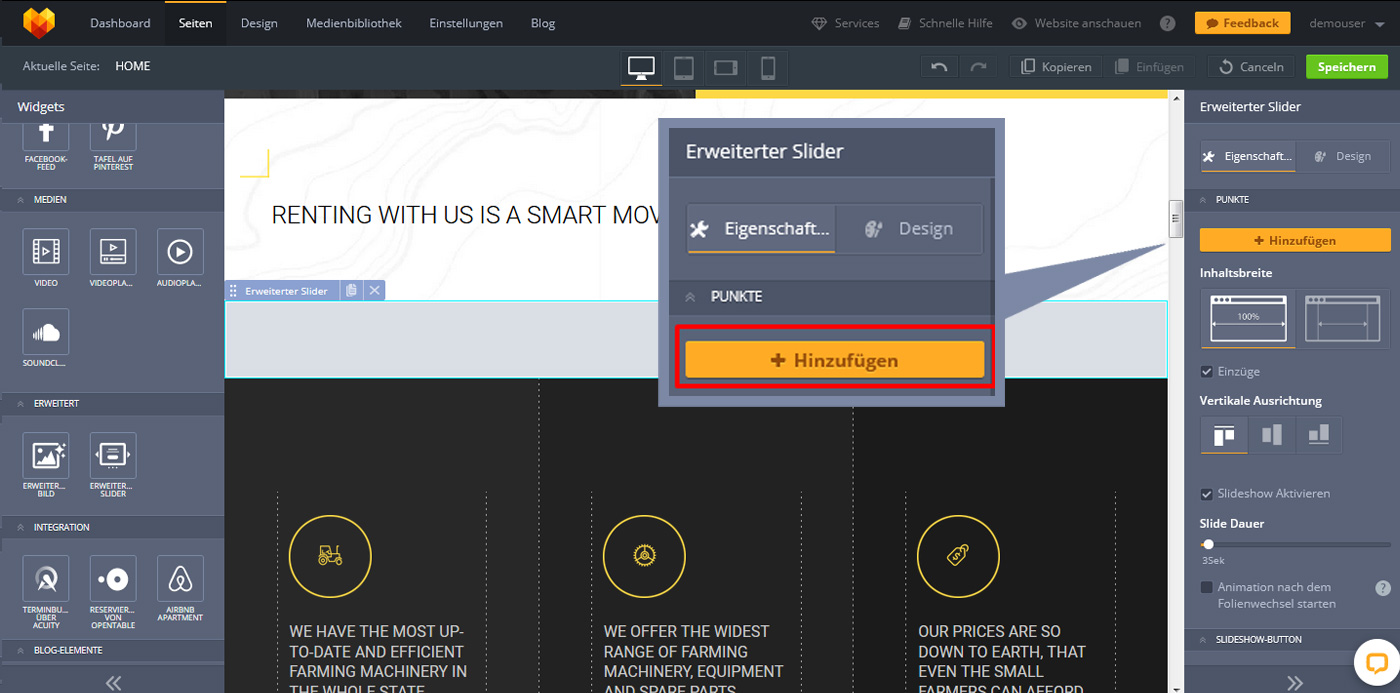The image size is (1400, 693).
Task: Select the mobile phone preview icon
Action: (767, 68)
